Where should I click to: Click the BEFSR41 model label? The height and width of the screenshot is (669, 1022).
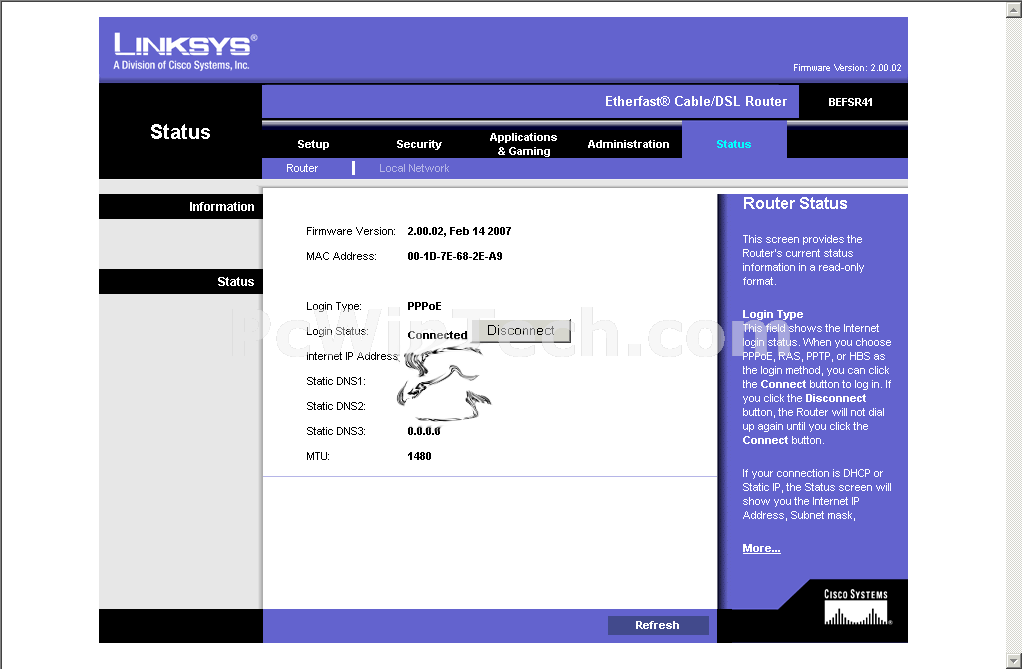pyautogui.click(x=850, y=102)
